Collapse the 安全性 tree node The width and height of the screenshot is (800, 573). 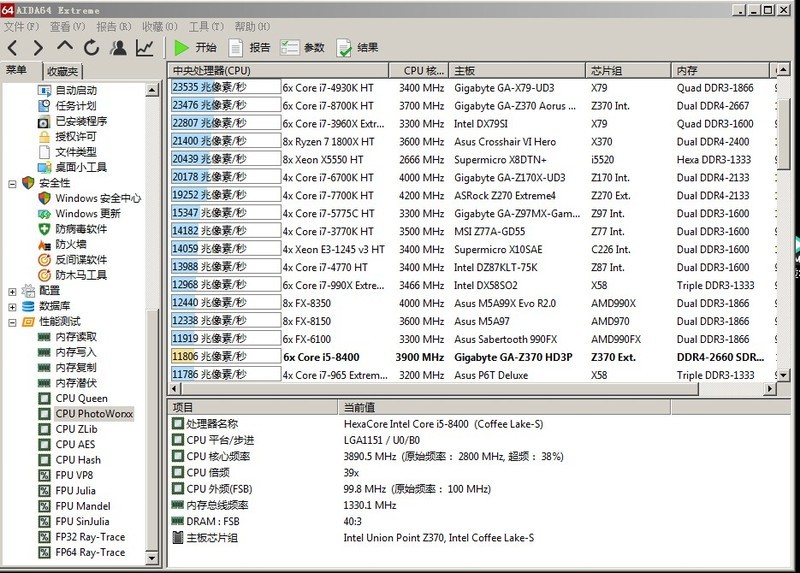point(12,184)
